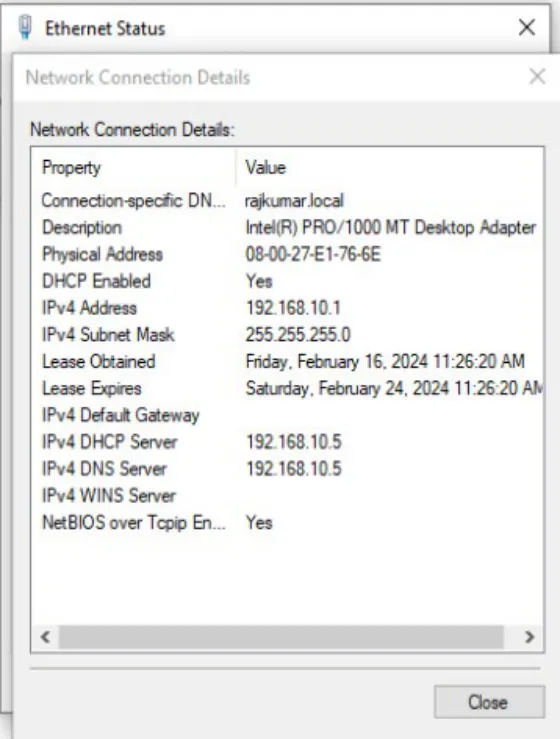Close Network Connection Details with the X
This screenshot has height=739, width=560.
click(x=537, y=76)
